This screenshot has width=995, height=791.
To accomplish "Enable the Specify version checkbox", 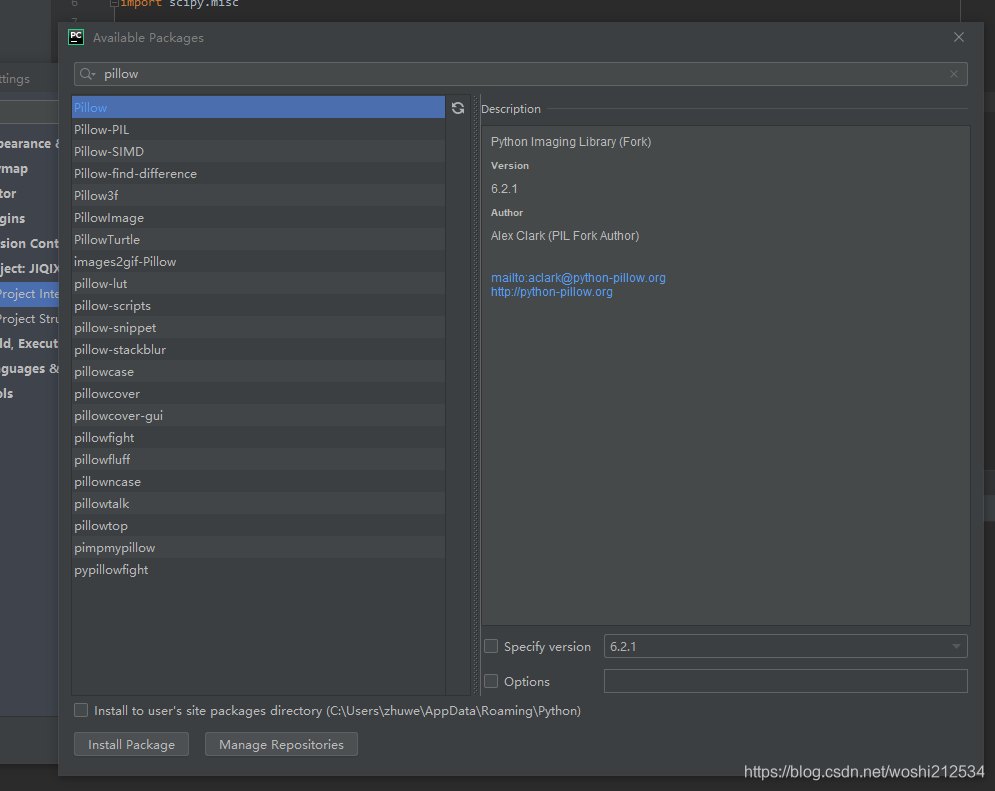I will (491, 646).
